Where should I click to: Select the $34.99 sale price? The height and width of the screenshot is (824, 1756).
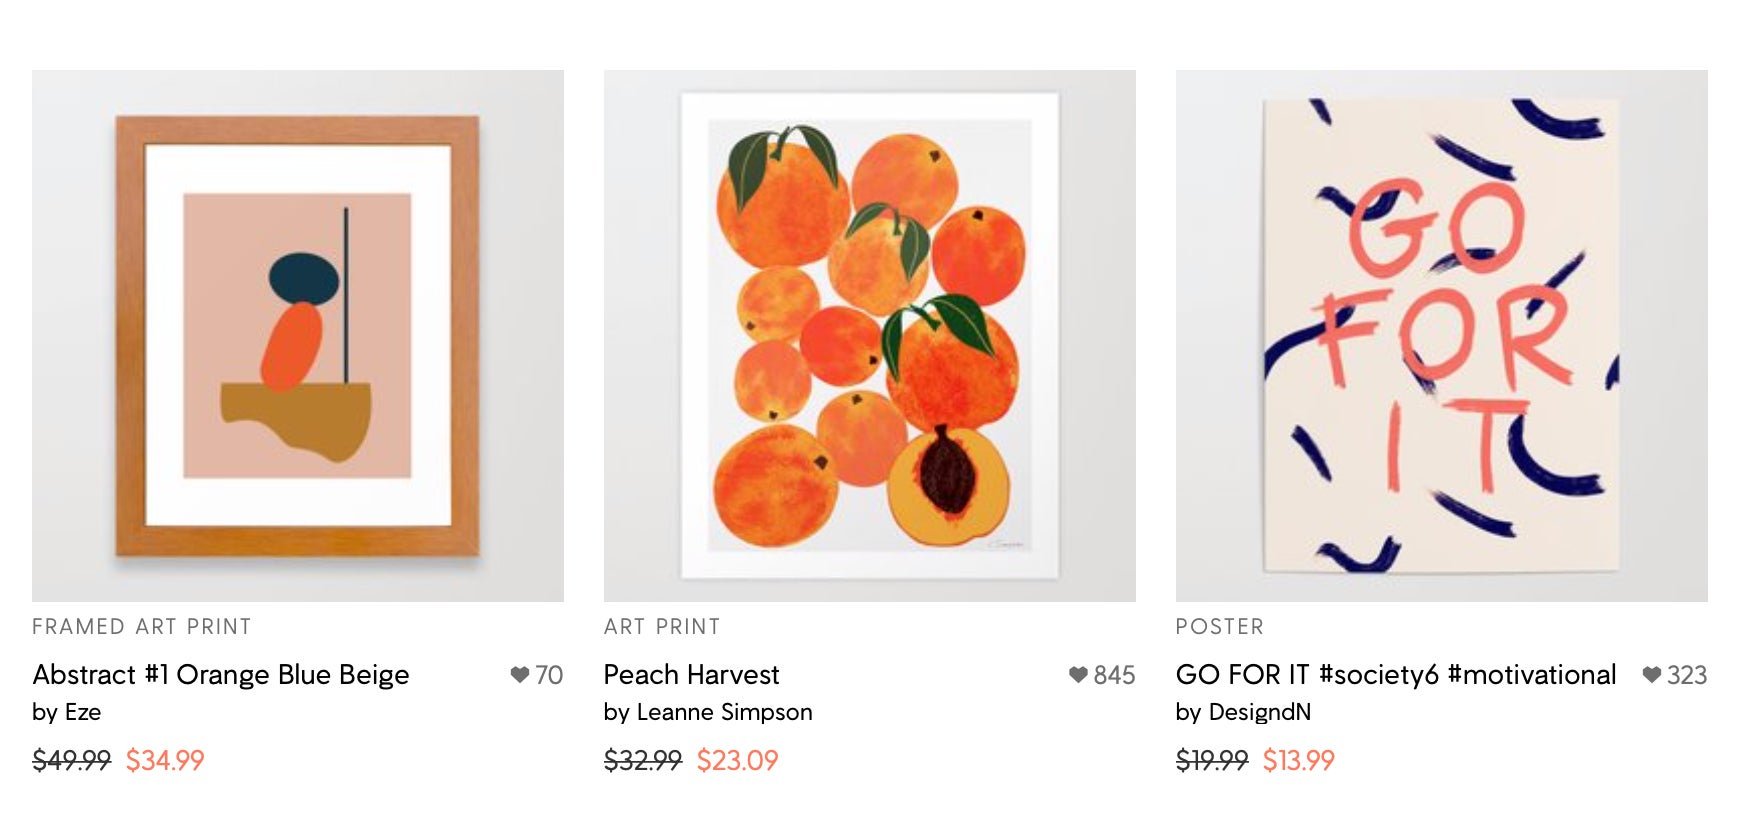[x=165, y=761]
